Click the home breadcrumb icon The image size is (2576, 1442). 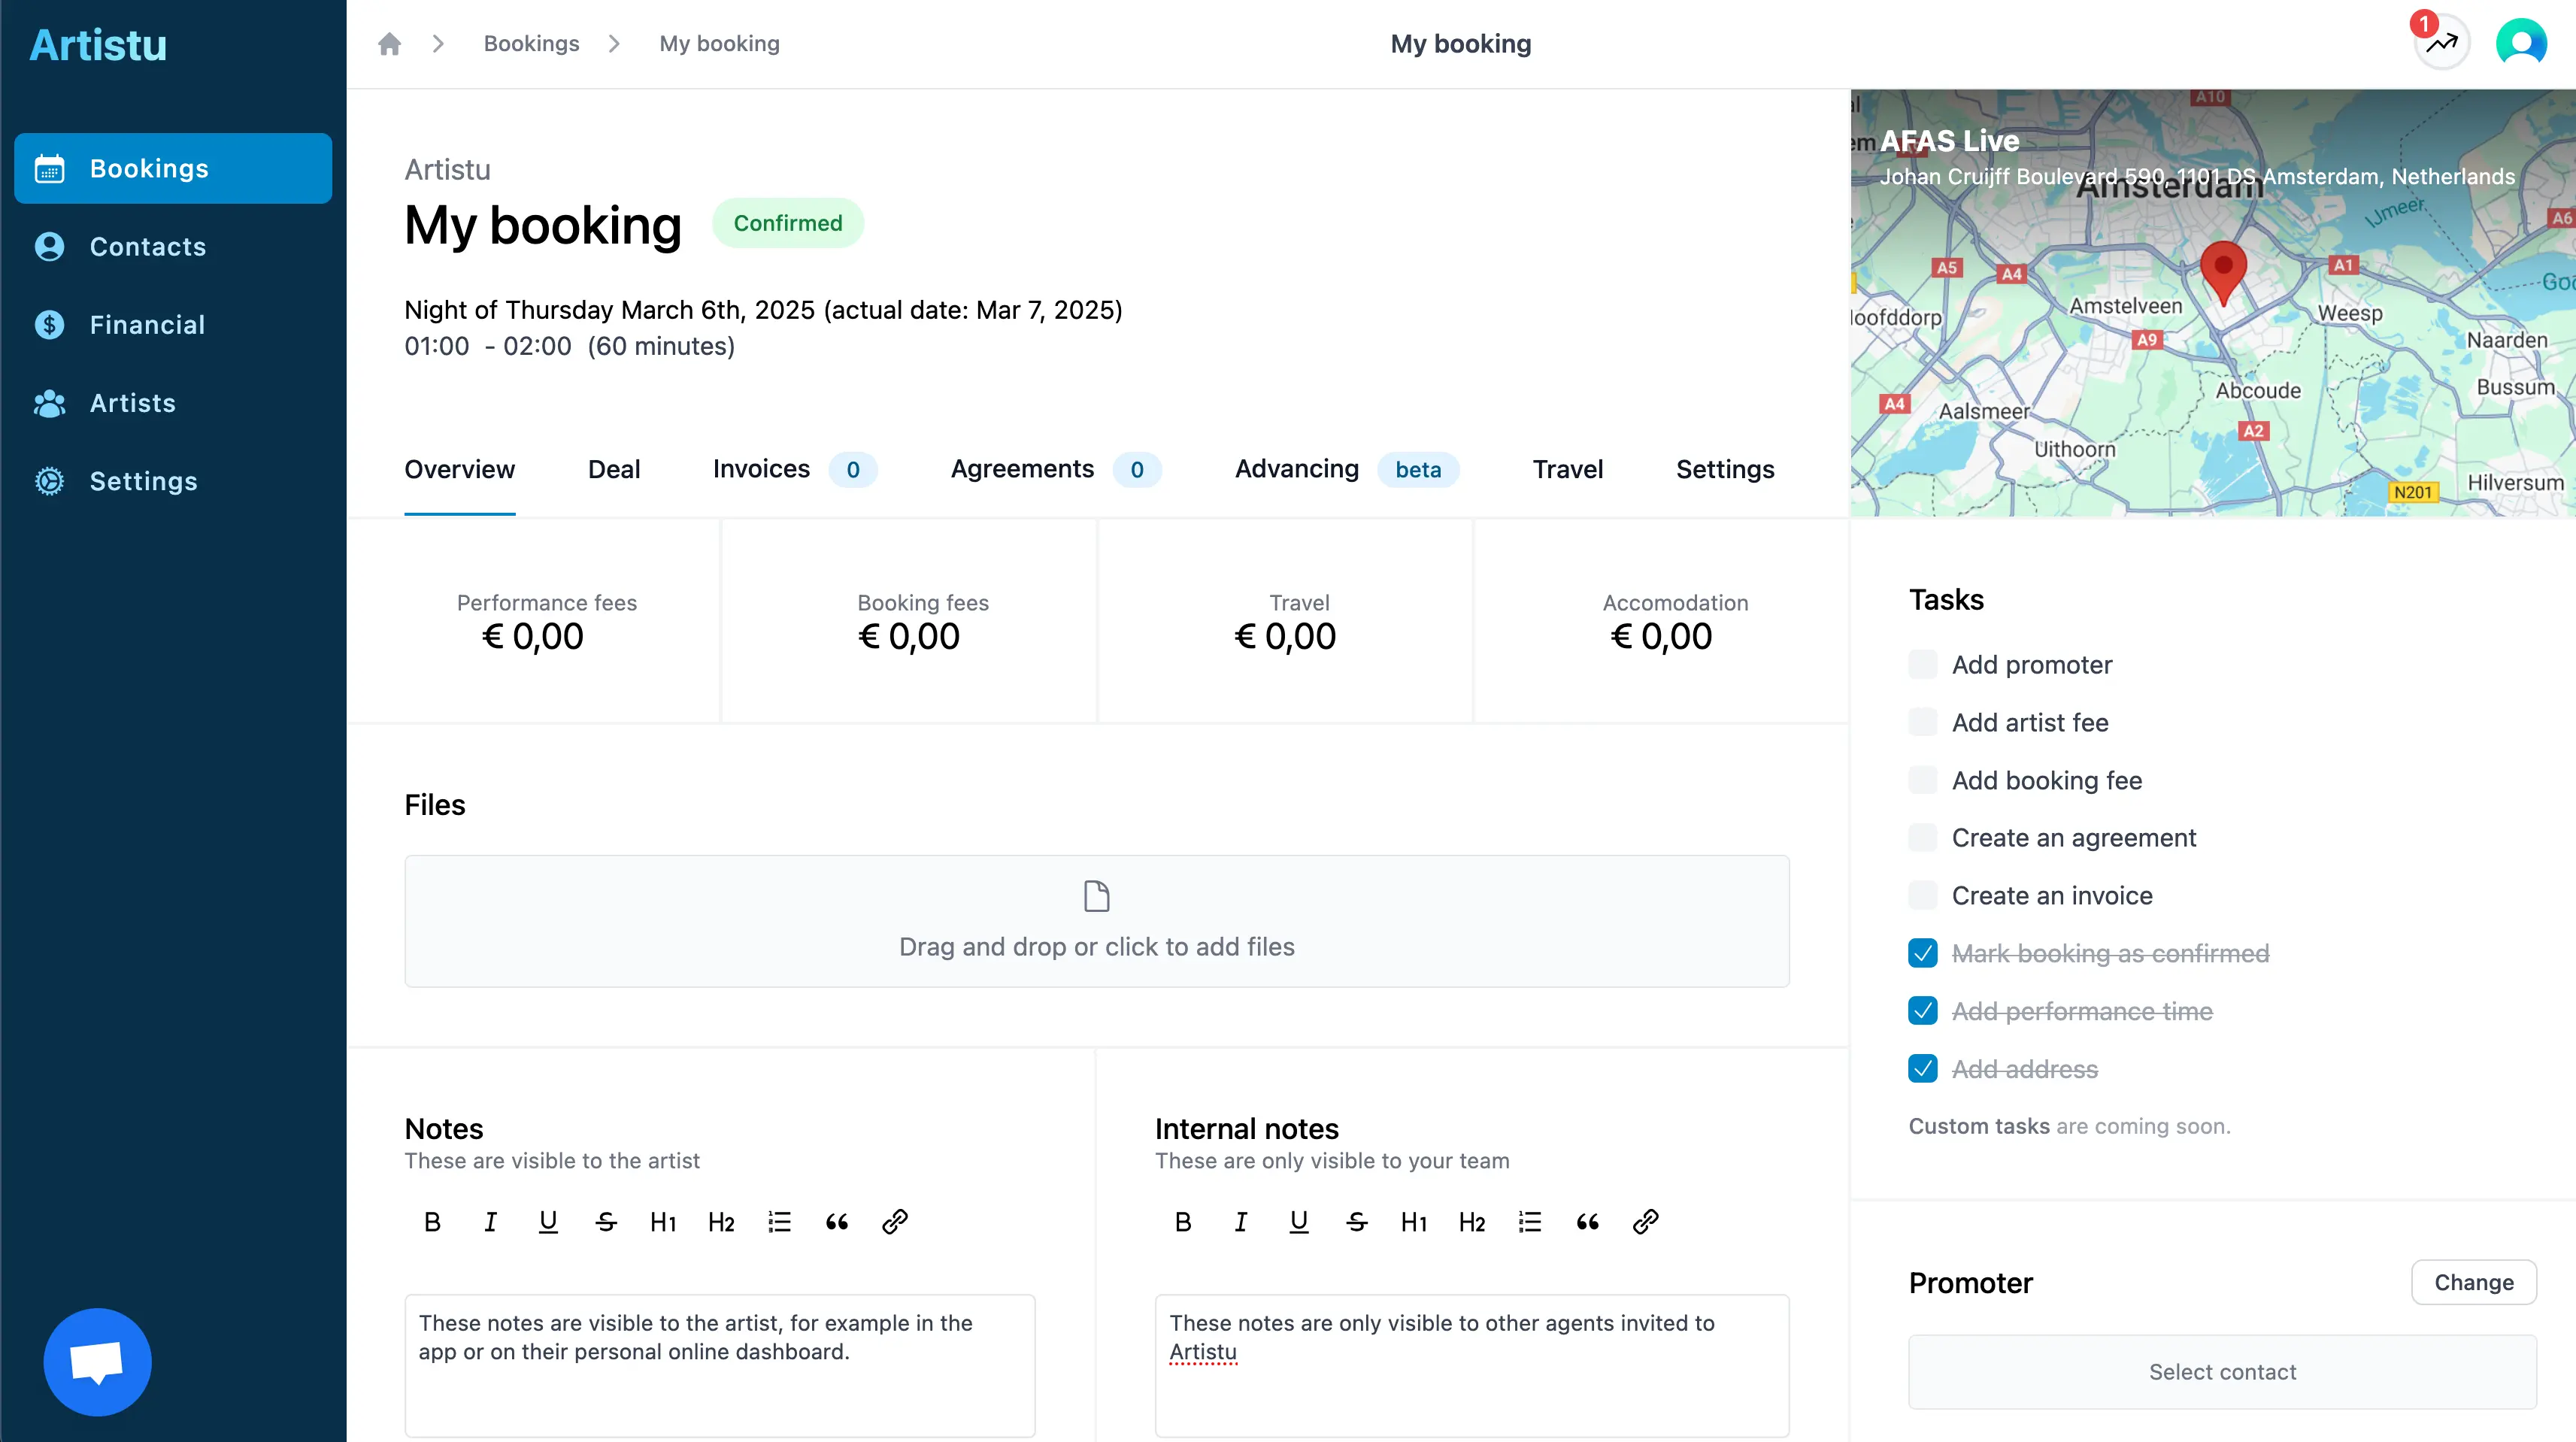[389, 44]
